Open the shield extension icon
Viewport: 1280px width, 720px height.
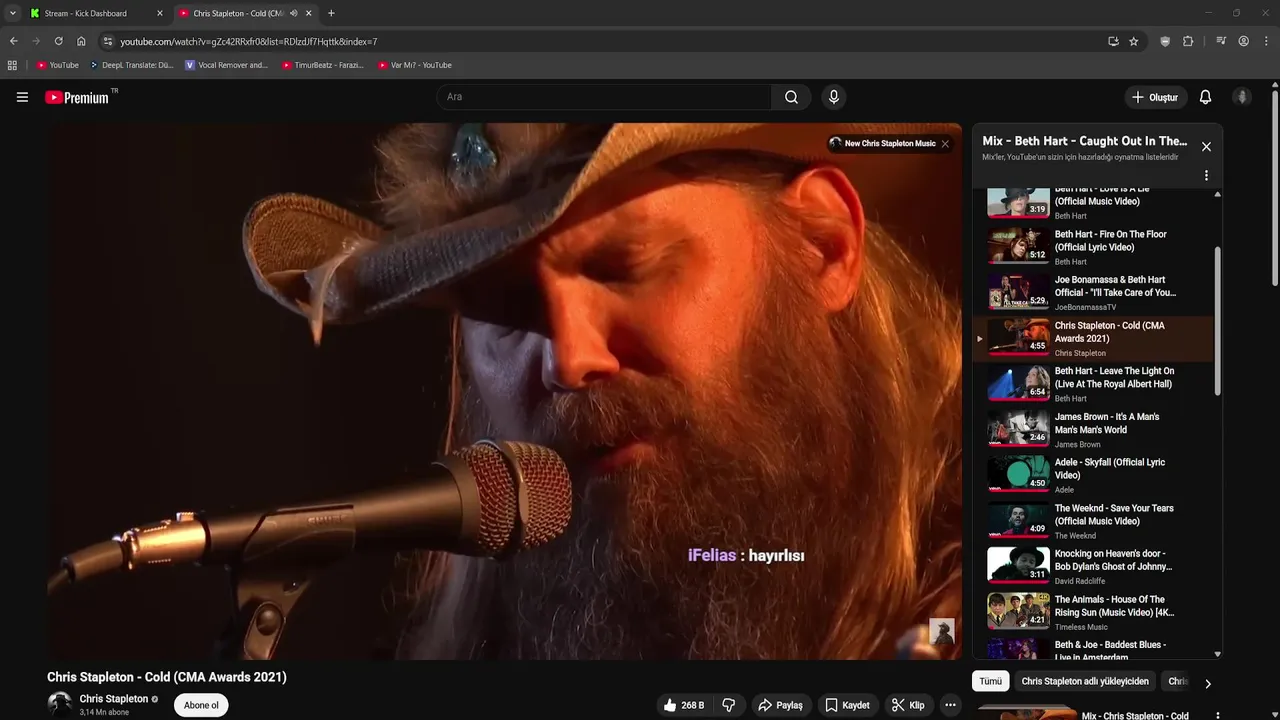pos(1165,41)
